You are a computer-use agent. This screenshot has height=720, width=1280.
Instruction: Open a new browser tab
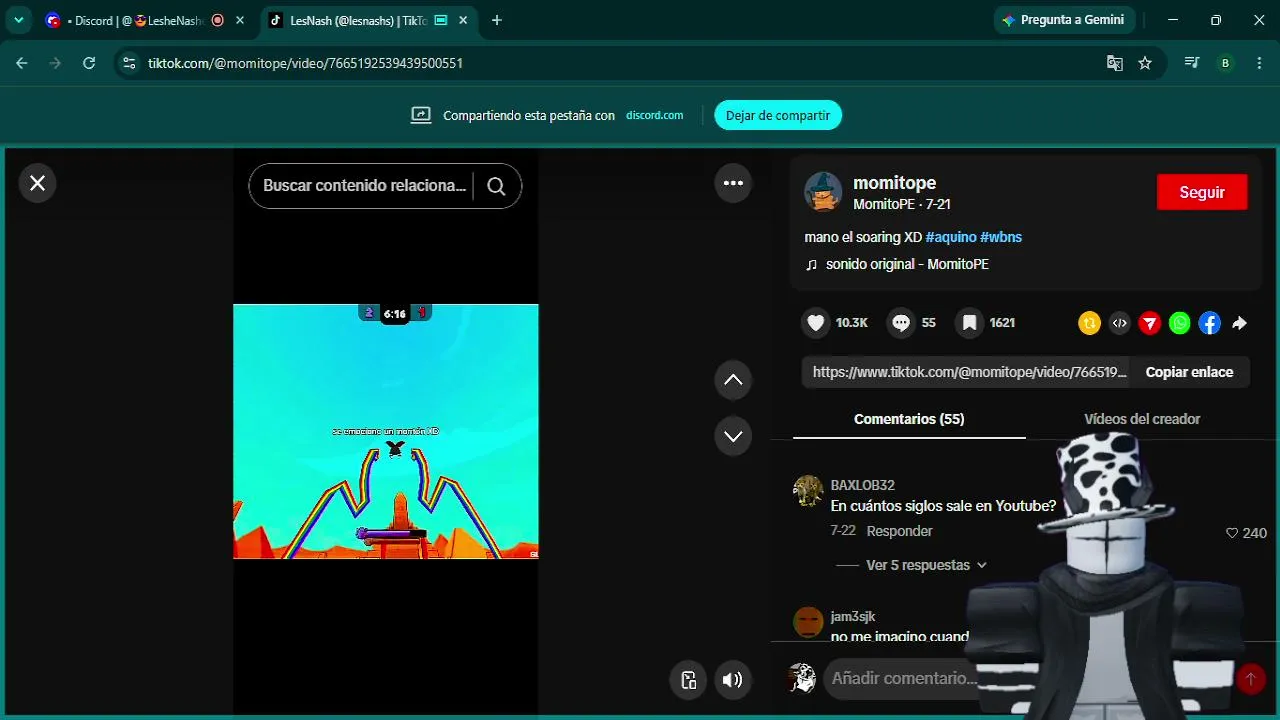click(497, 20)
